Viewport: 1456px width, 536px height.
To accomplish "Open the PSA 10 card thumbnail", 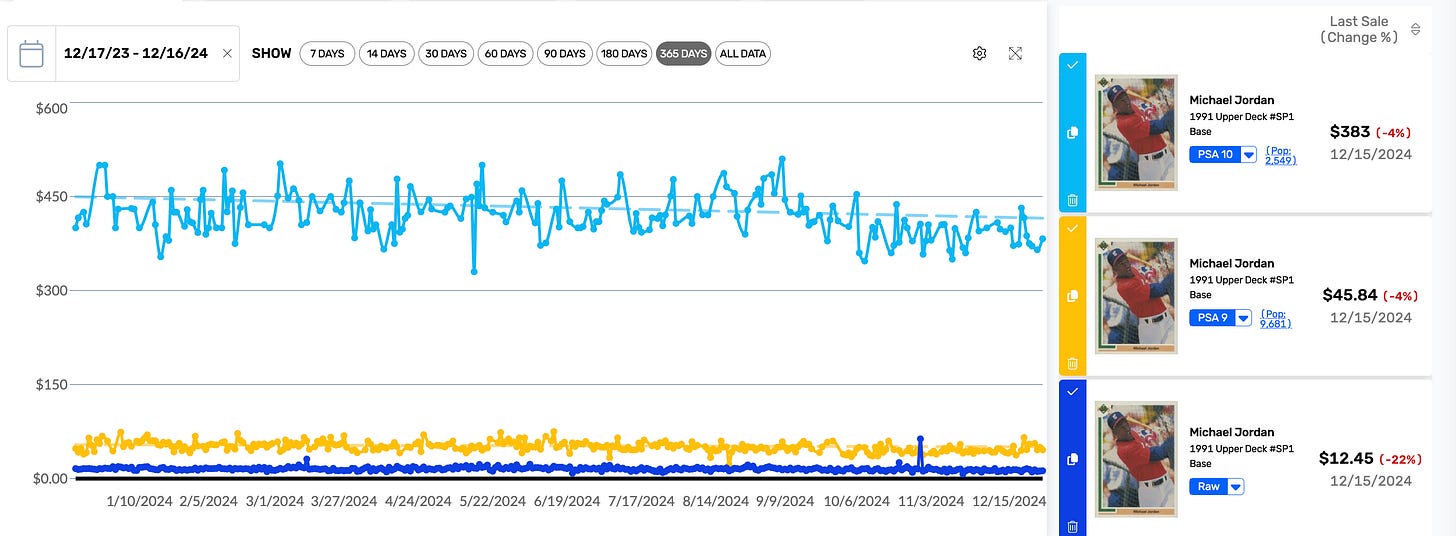I will 1136,132.
